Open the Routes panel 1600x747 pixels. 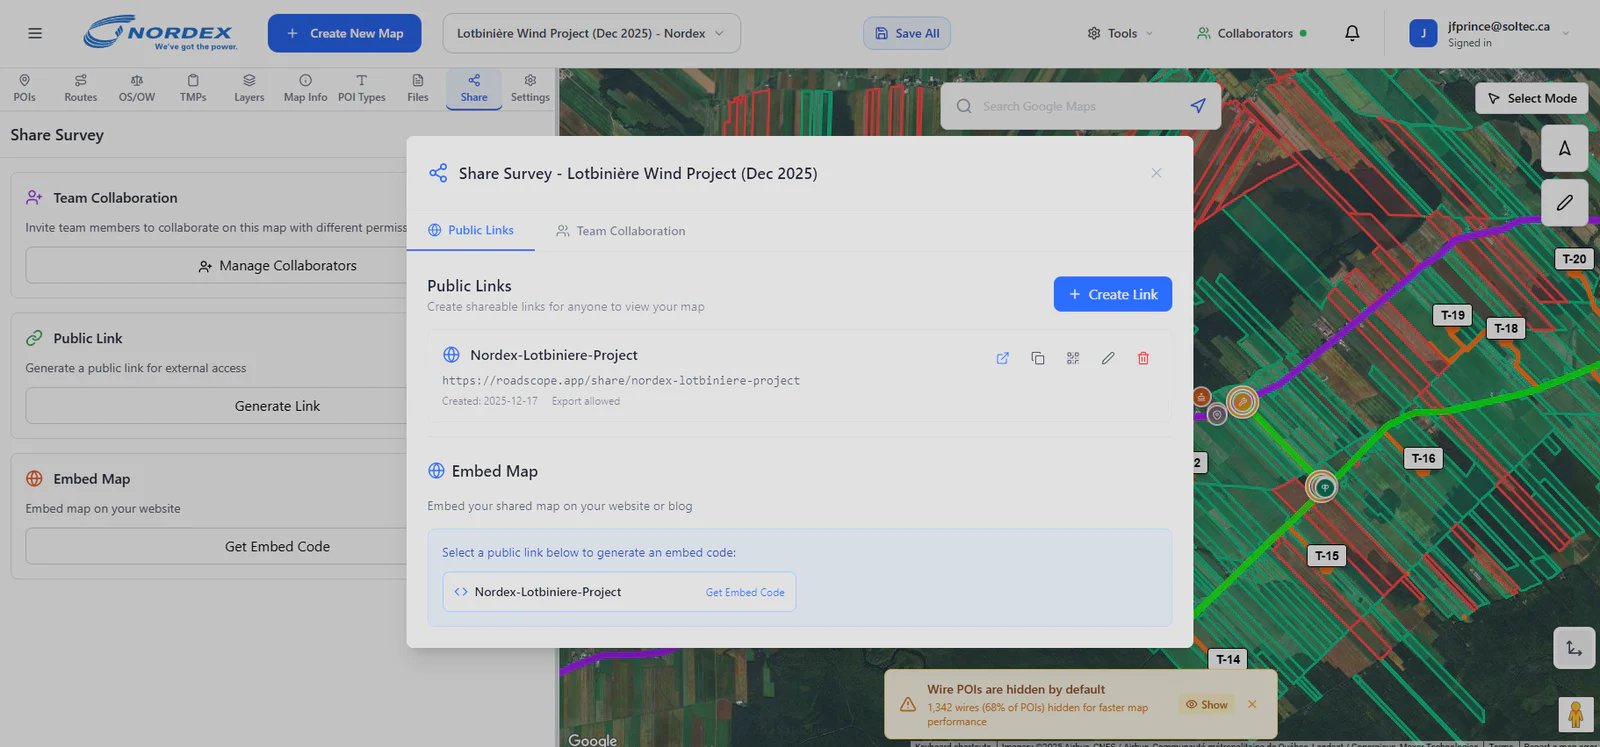point(81,88)
